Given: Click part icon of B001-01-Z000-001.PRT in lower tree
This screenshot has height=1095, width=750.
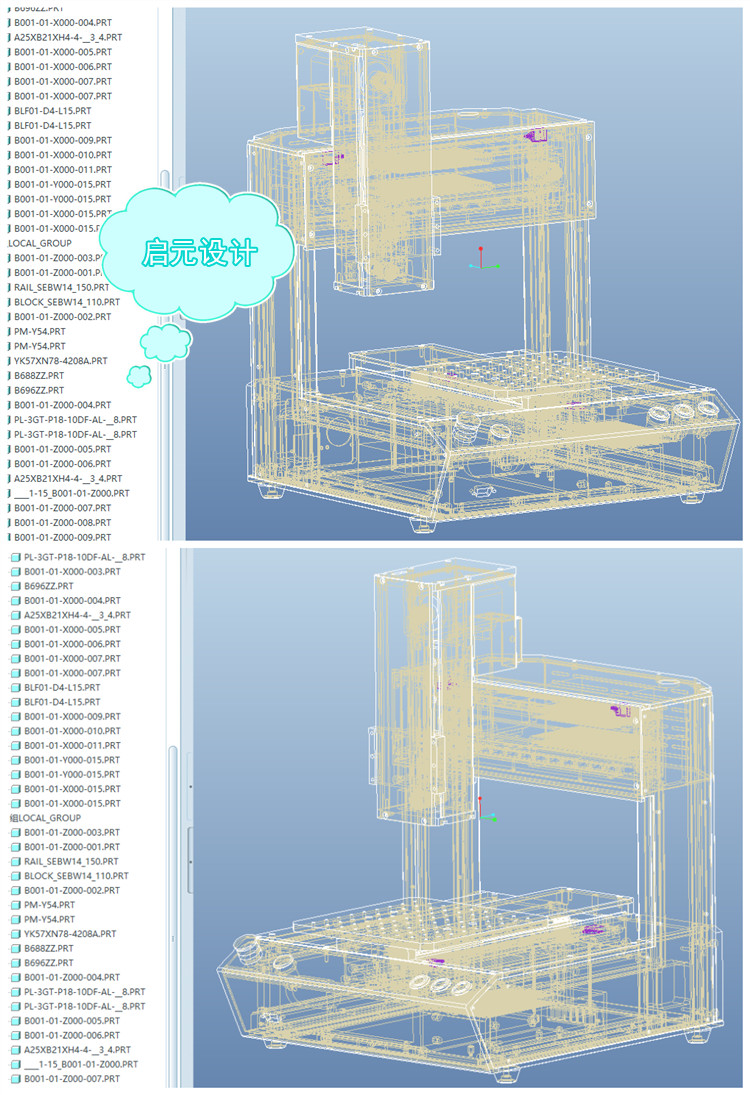Looking at the screenshot, I should 15,847.
